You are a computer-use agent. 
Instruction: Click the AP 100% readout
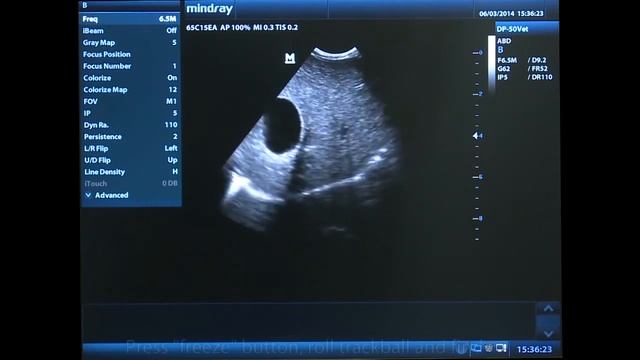[x=235, y=28]
